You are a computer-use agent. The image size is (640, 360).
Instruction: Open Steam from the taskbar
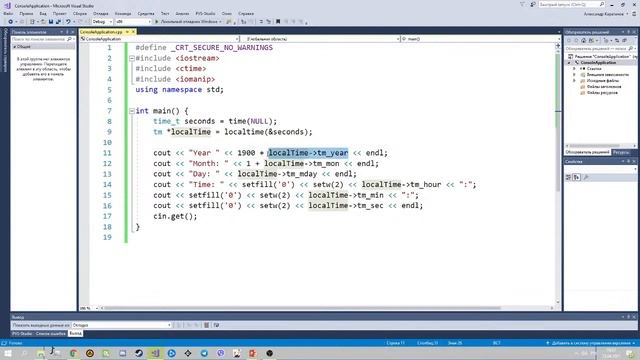139,353
